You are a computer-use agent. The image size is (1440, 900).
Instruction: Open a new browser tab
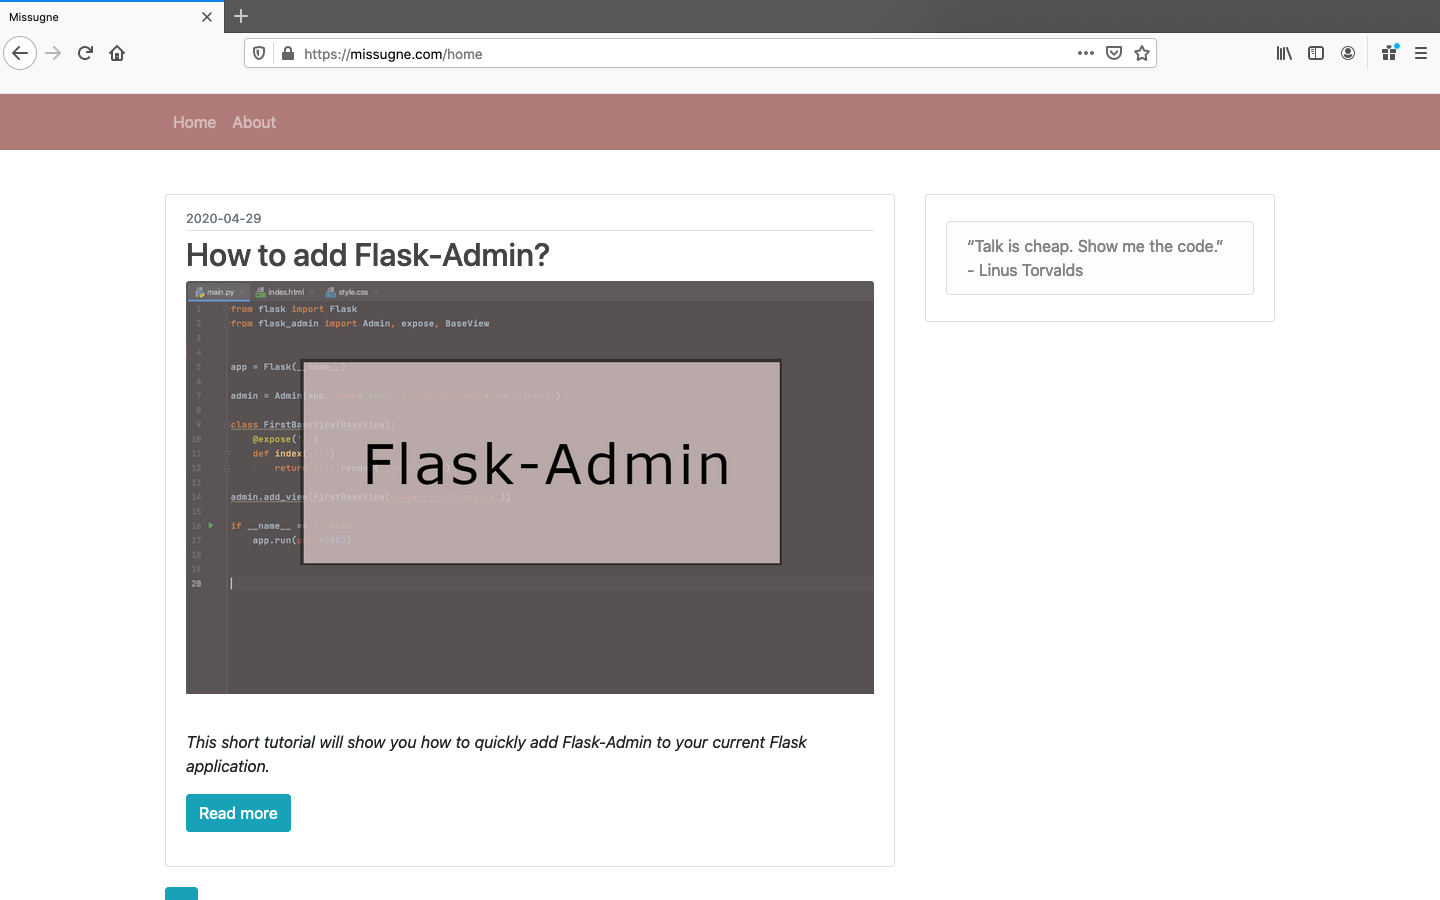click(240, 16)
